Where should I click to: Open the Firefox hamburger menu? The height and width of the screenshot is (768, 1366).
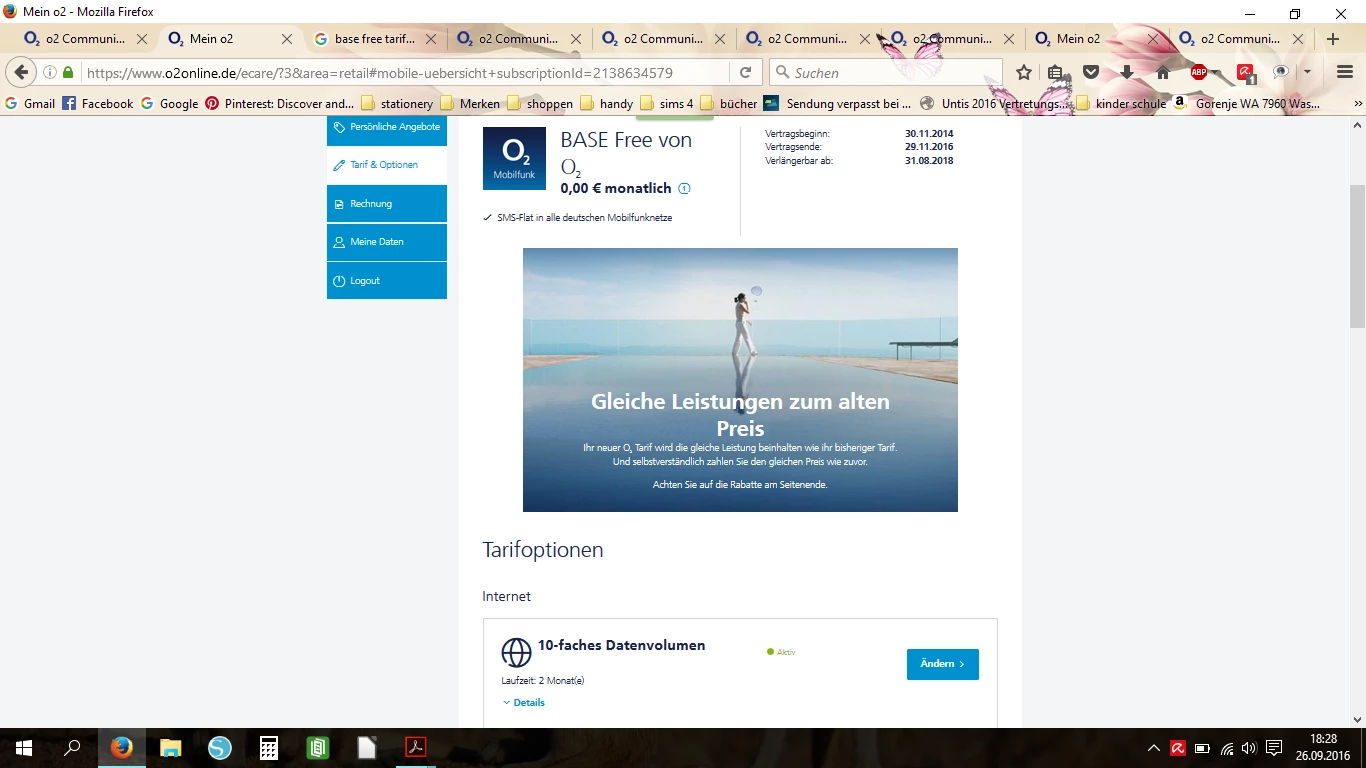pyautogui.click(x=1345, y=73)
